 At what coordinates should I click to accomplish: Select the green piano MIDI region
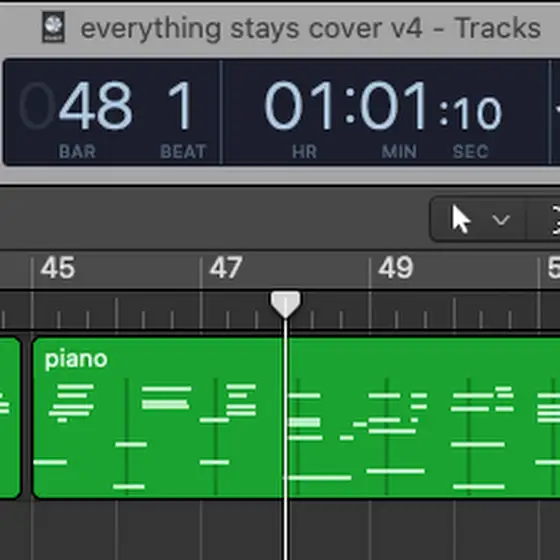tap(296, 418)
